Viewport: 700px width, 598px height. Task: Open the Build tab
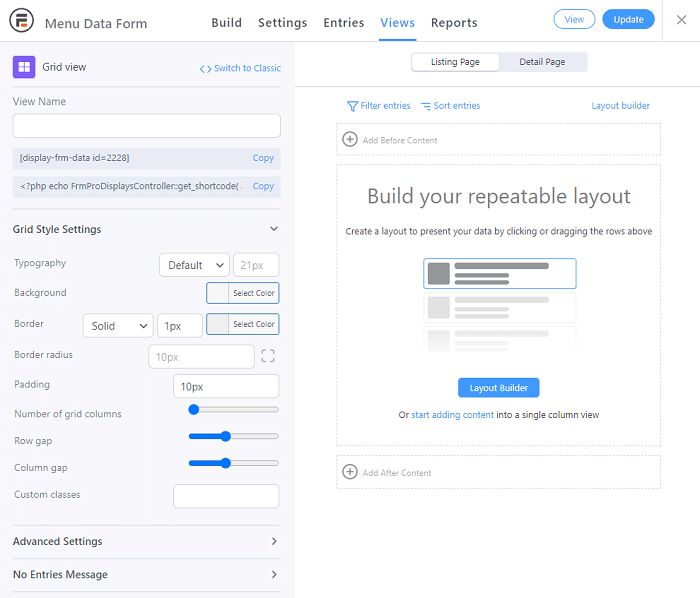(x=226, y=23)
